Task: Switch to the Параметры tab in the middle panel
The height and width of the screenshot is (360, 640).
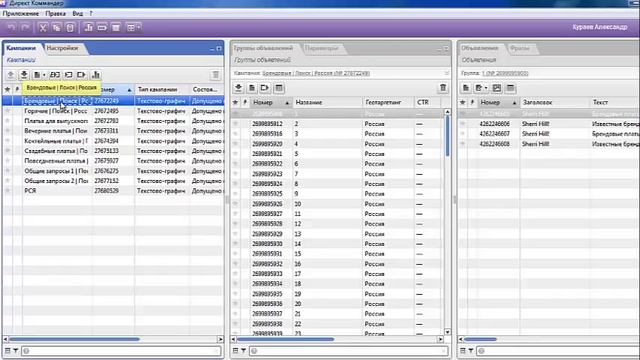Action: coord(322,48)
